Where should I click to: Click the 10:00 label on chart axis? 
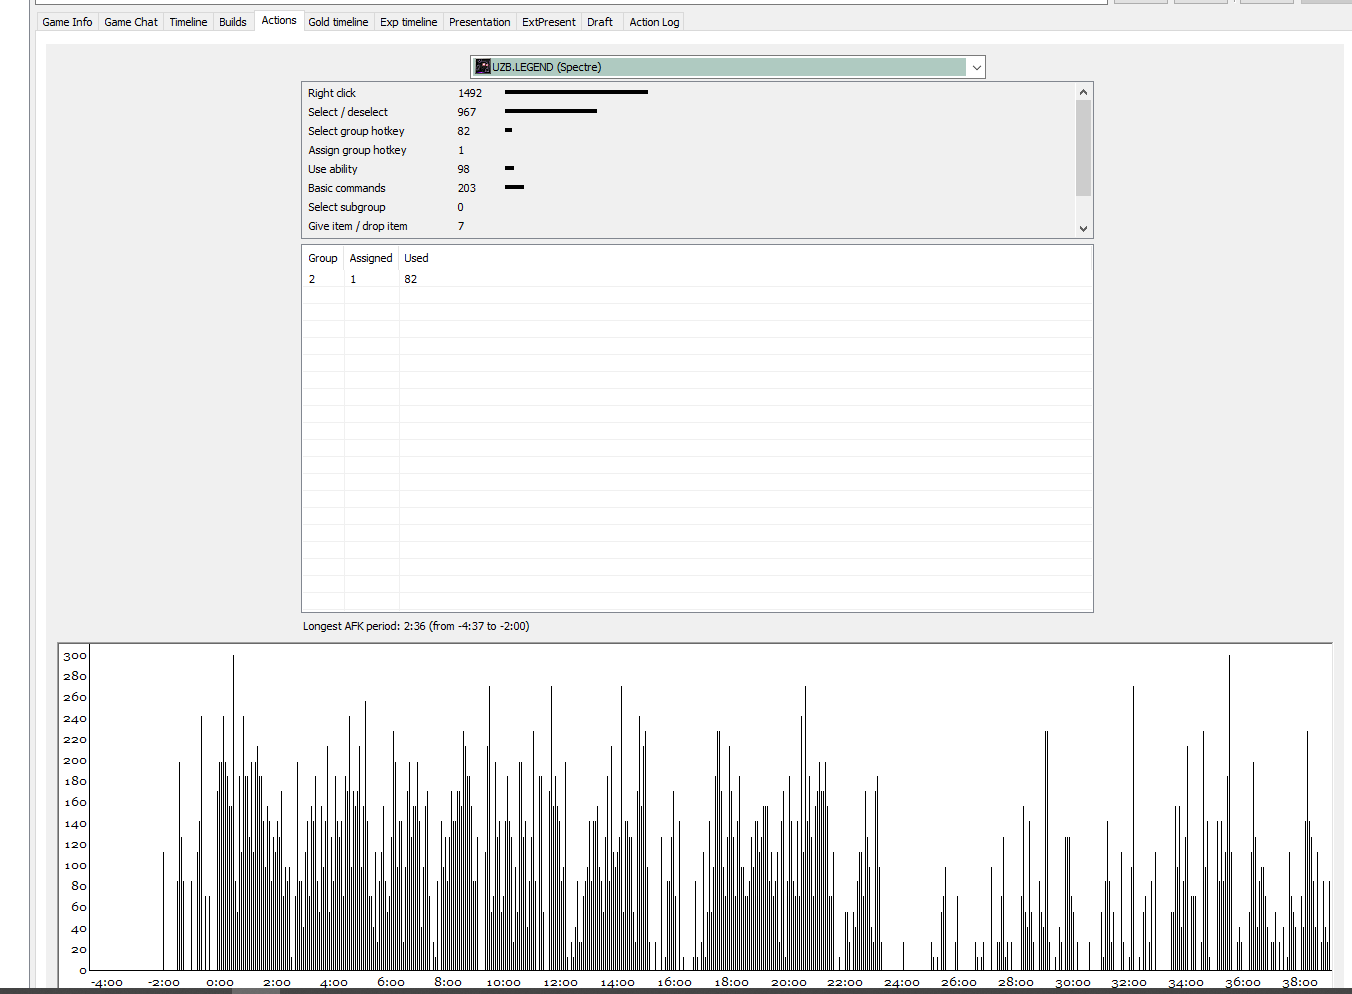(x=504, y=982)
